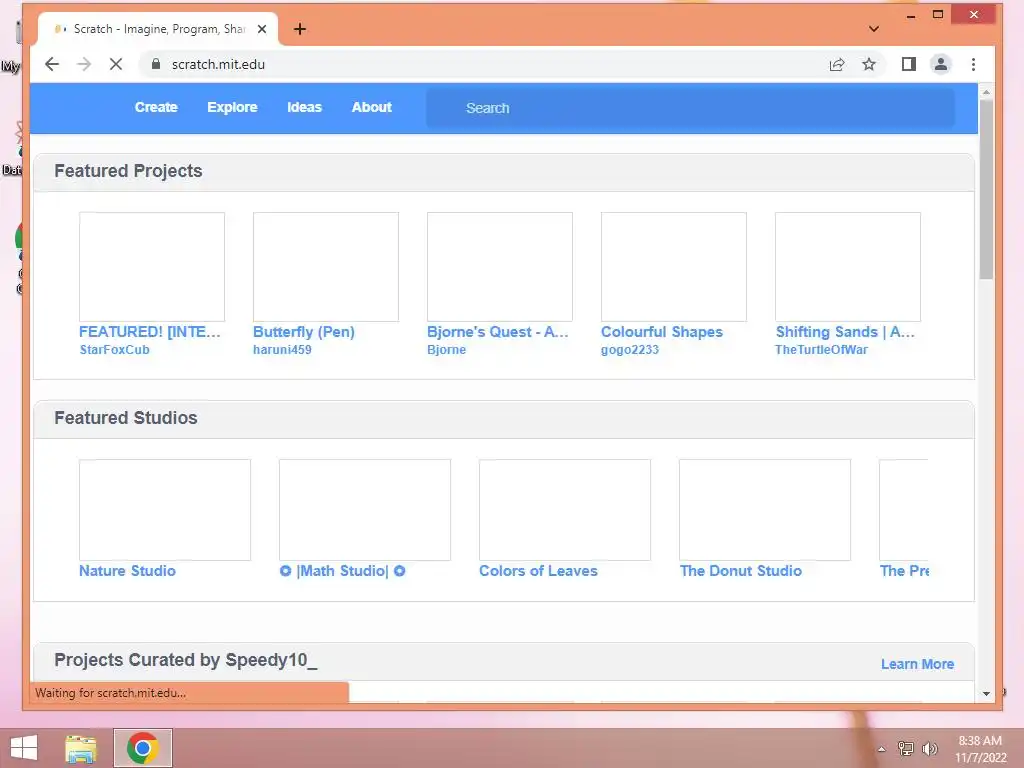This screenshot has height=768, width=1024.
Task: Expand the tab search chevron
Action: (x=874, y=29)
